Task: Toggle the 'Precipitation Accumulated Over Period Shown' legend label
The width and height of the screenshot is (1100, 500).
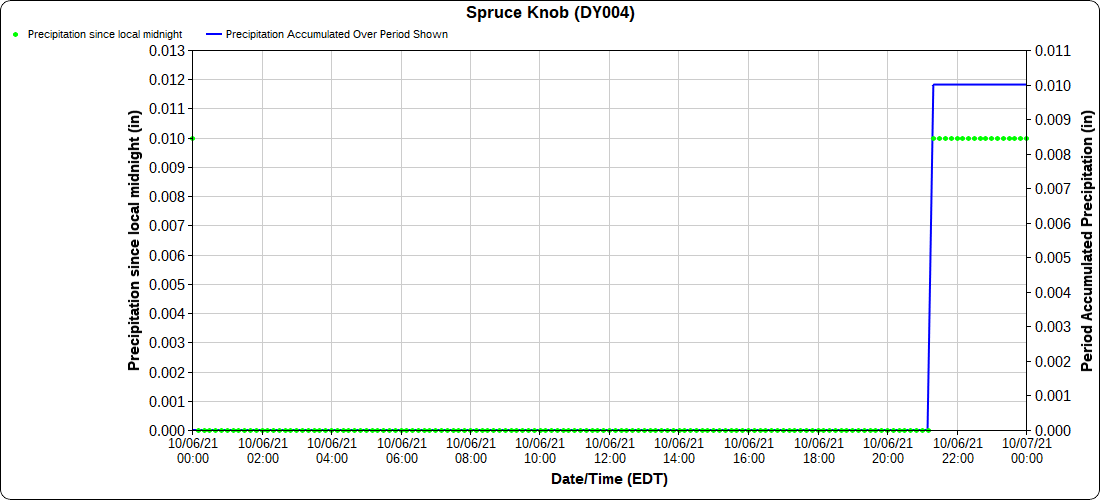Action: click(x=336, y=34)
